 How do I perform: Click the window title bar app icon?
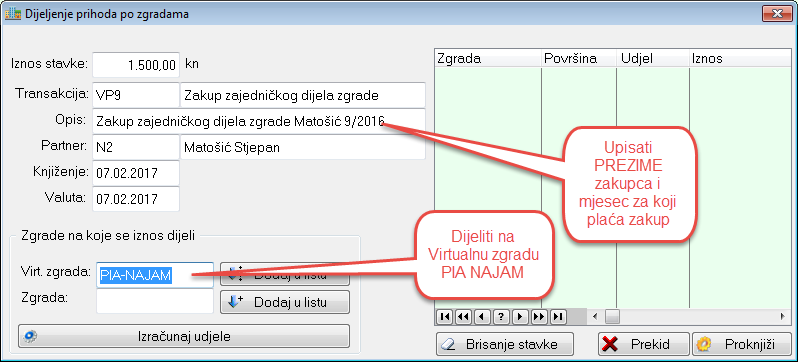(x=13, y=14)
